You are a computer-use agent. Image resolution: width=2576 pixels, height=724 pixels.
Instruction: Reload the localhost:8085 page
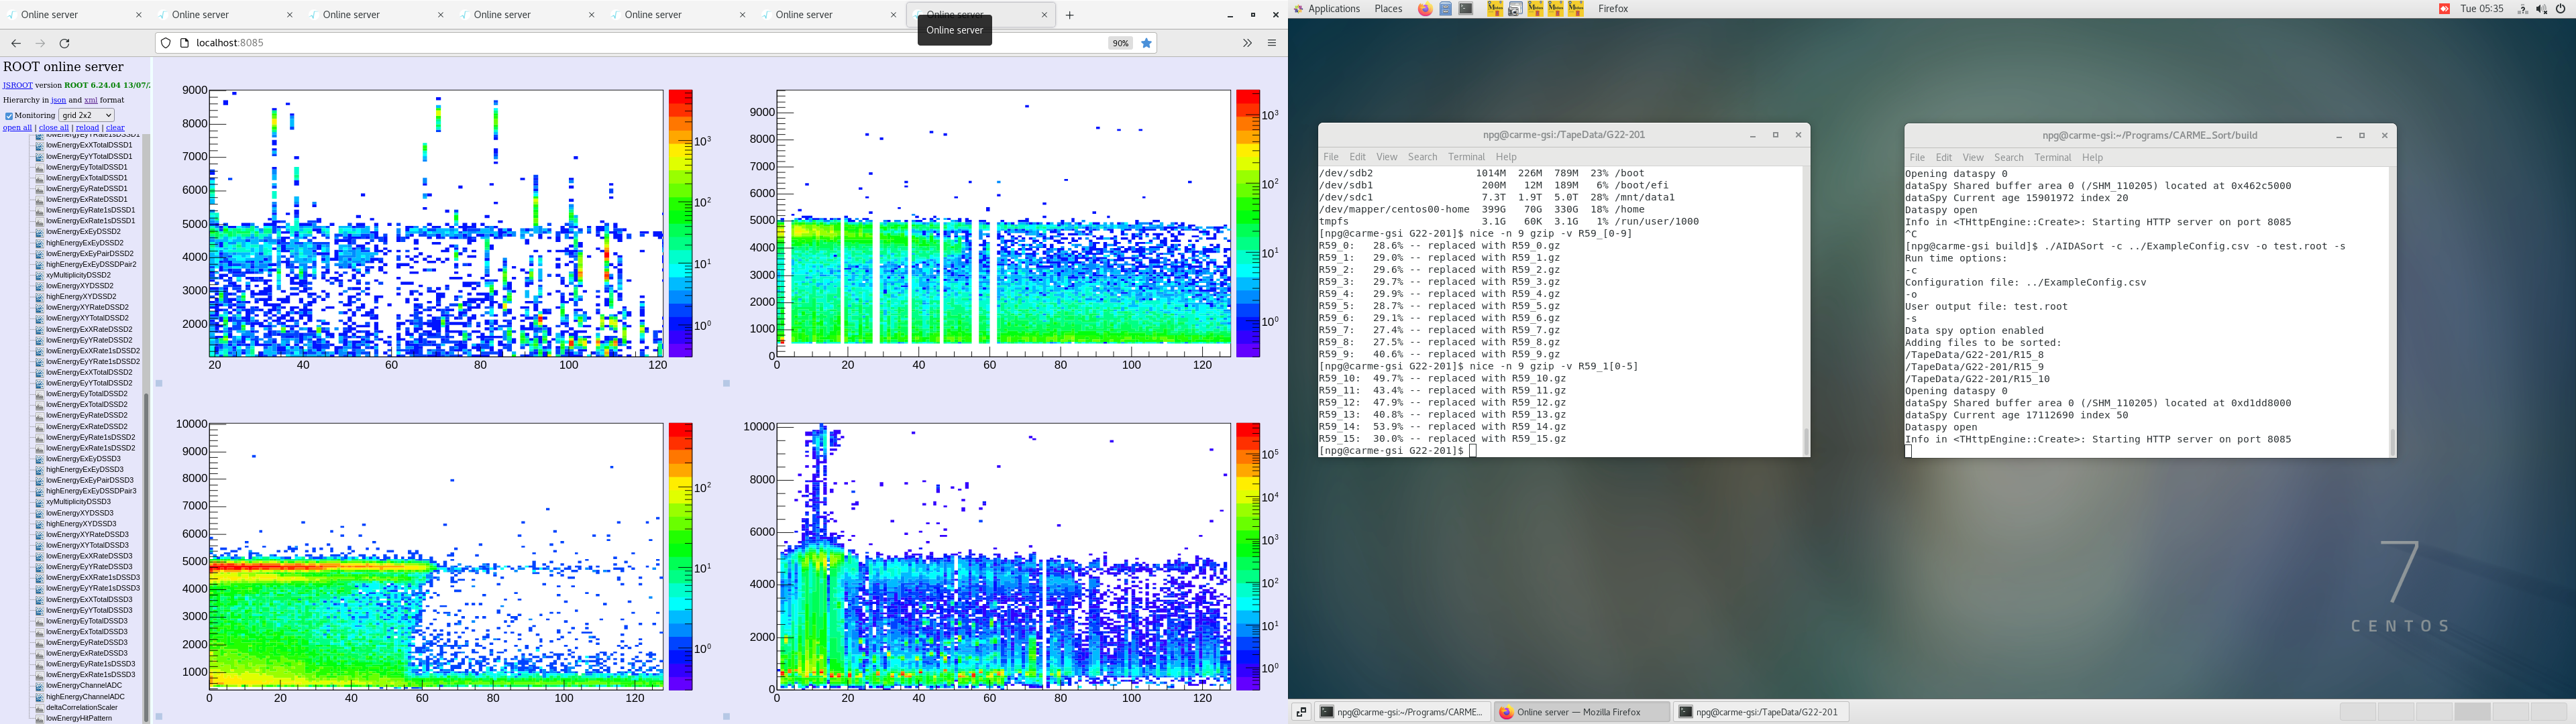(x=65, y=43)
